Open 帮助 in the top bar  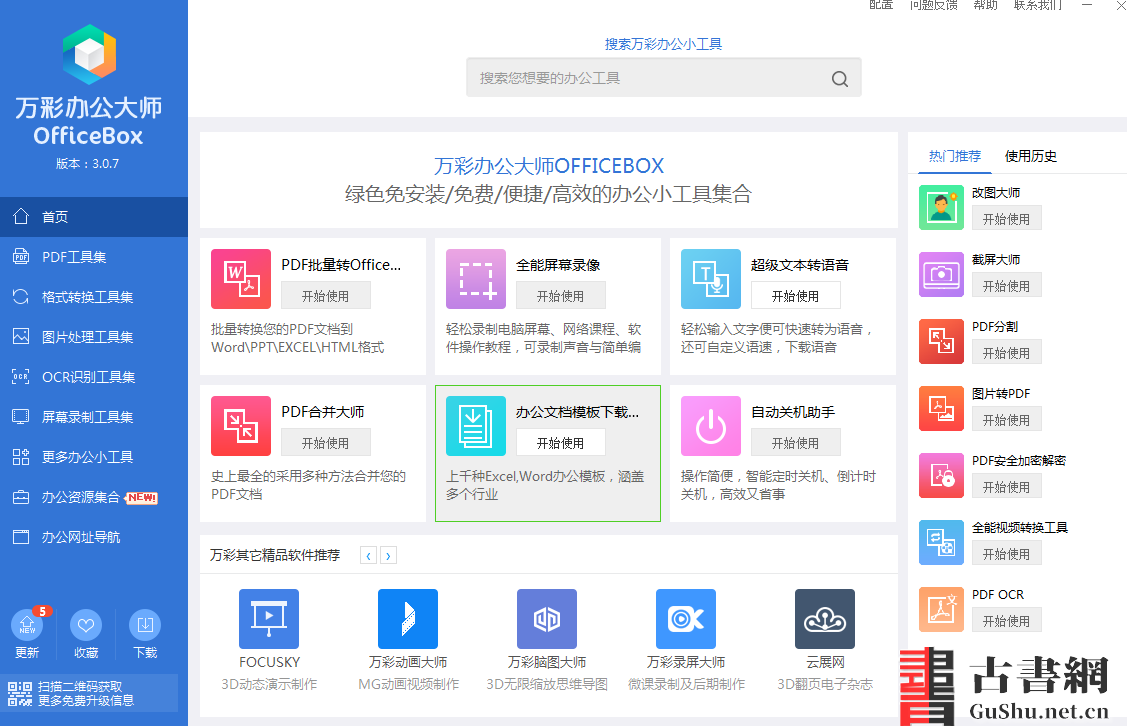point(985,4)
